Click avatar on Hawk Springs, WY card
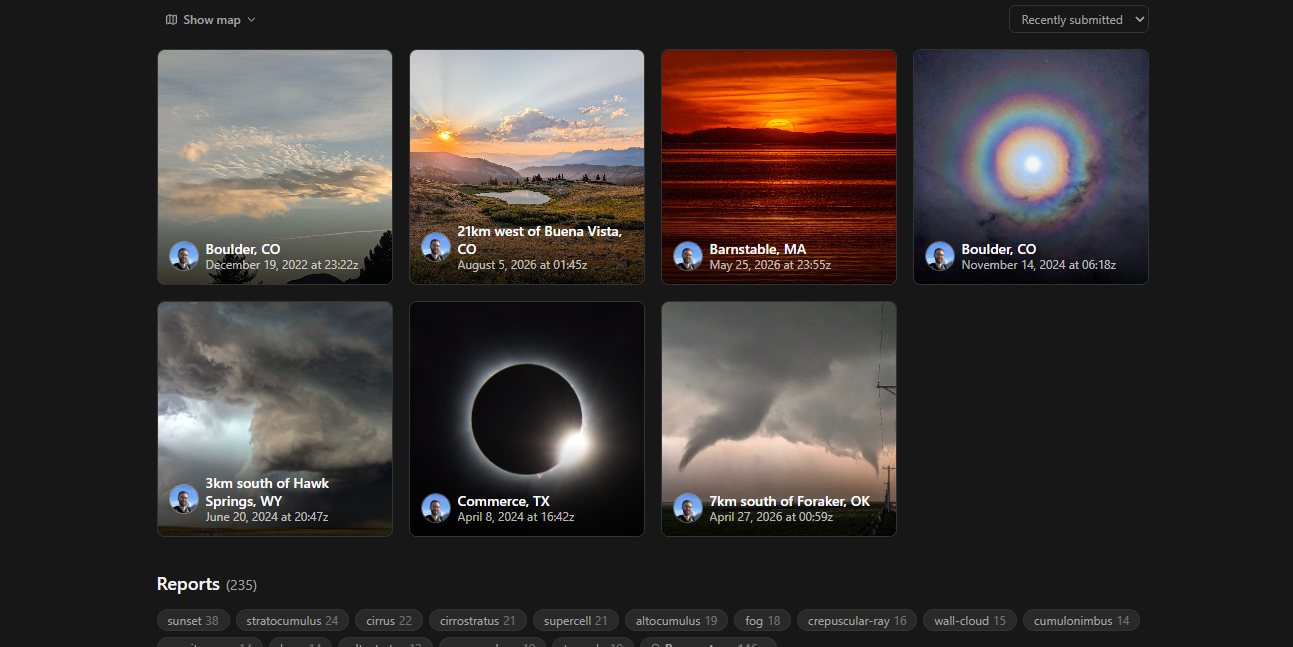The image size is (1293, 647). 184,499
